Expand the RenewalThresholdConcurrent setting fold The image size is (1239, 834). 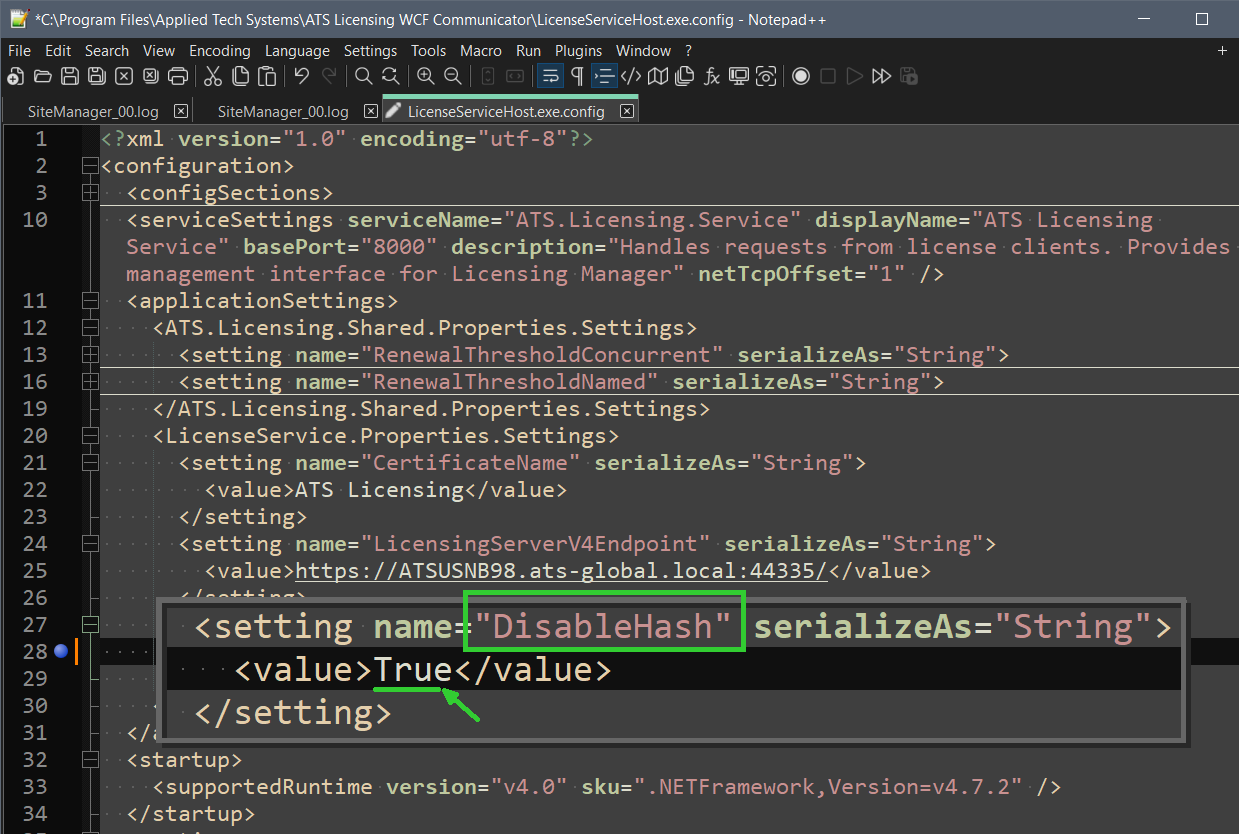[90, 355]
